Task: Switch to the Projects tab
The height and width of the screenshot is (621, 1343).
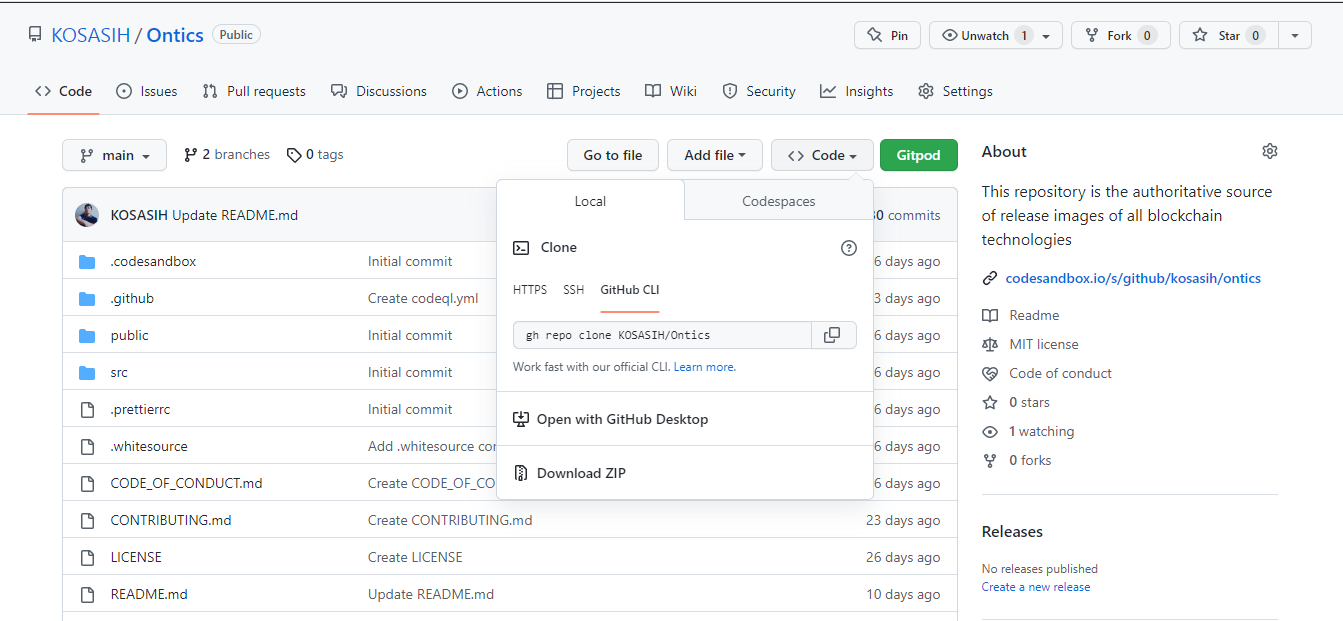Action: point(584,91)
